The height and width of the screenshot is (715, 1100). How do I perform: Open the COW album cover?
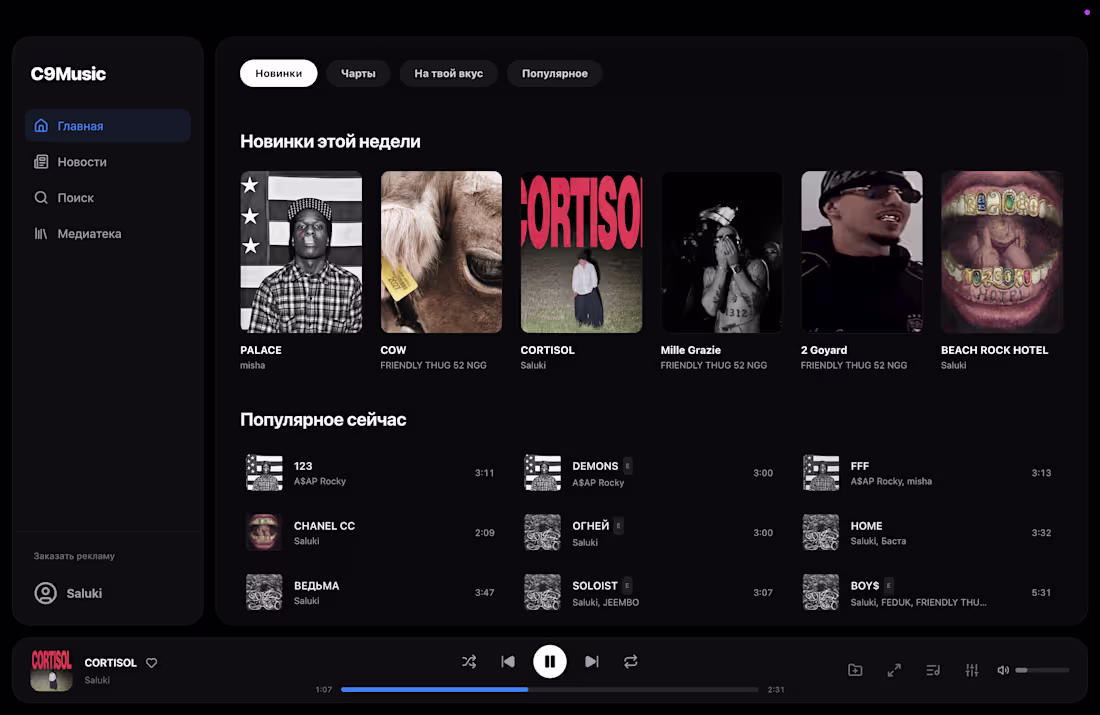[x=441, y=252]
